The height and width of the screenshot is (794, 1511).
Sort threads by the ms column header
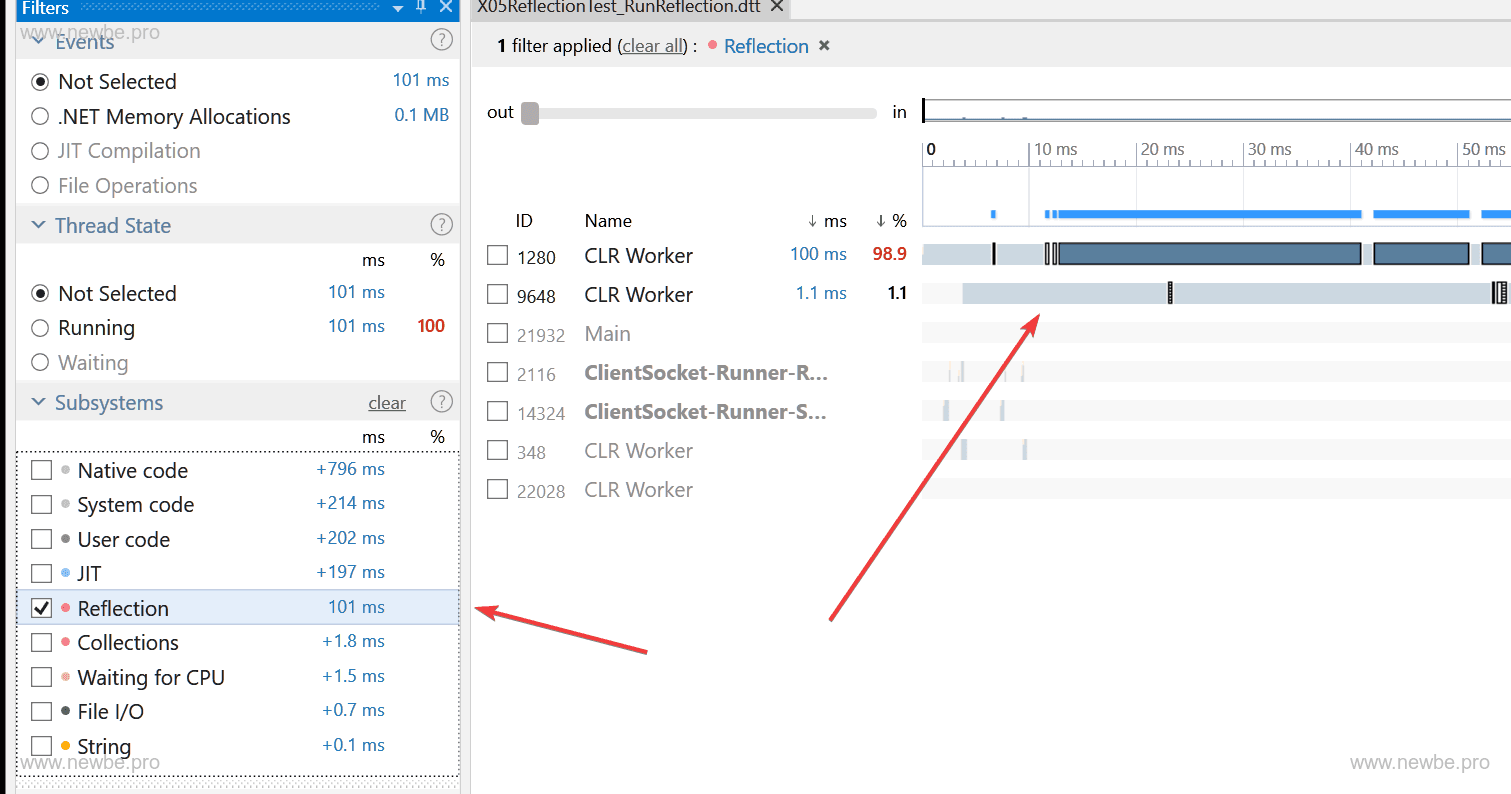(828, 221)
